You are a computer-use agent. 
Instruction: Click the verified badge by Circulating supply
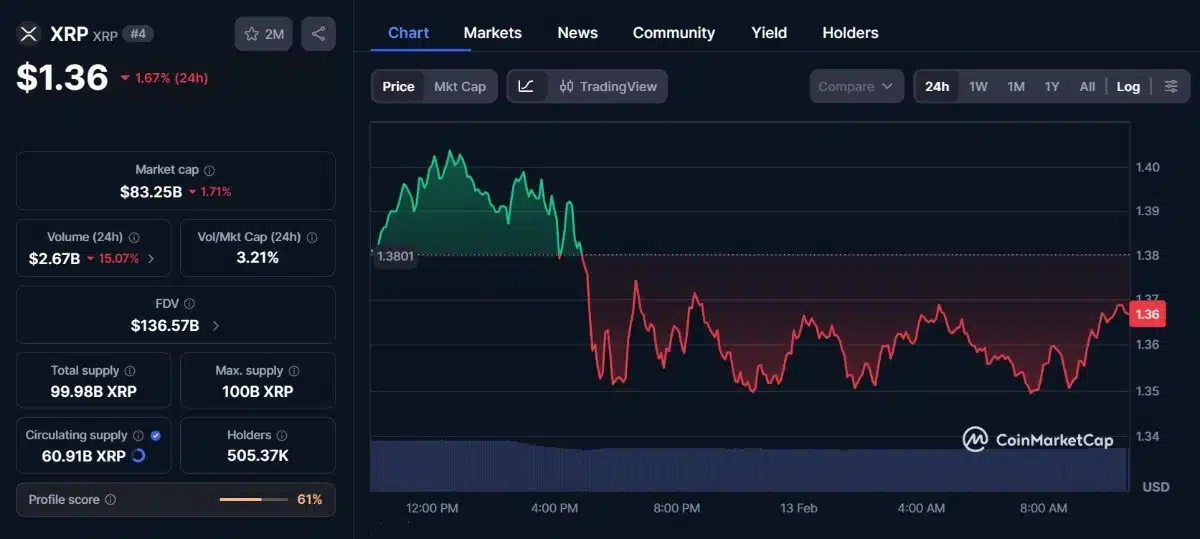click(x=155, y=435)
